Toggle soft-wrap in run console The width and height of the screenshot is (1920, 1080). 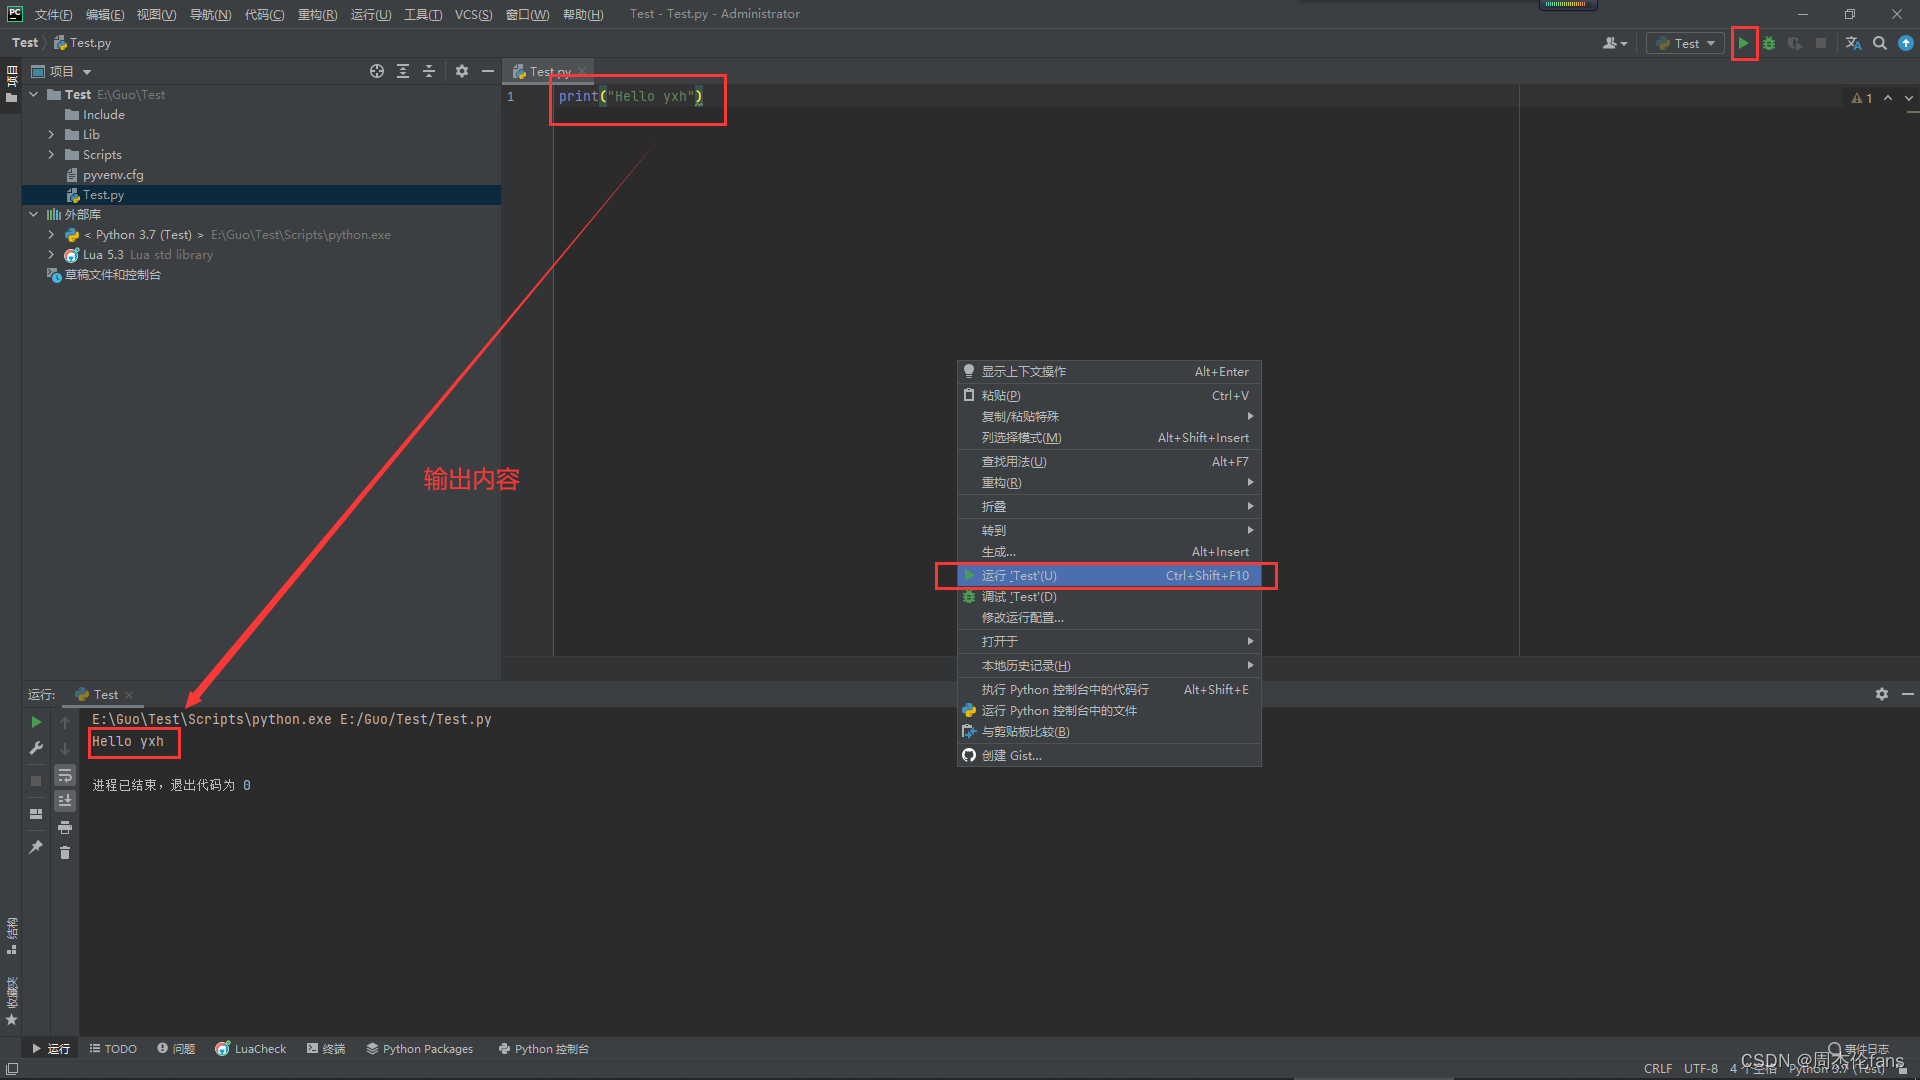pos(65,775)
